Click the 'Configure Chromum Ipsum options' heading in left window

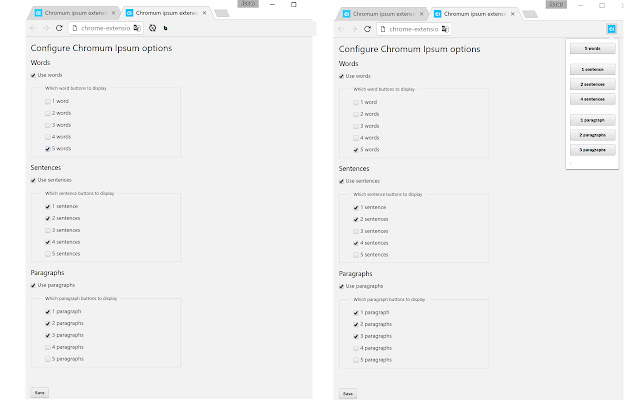coord(101,48)
